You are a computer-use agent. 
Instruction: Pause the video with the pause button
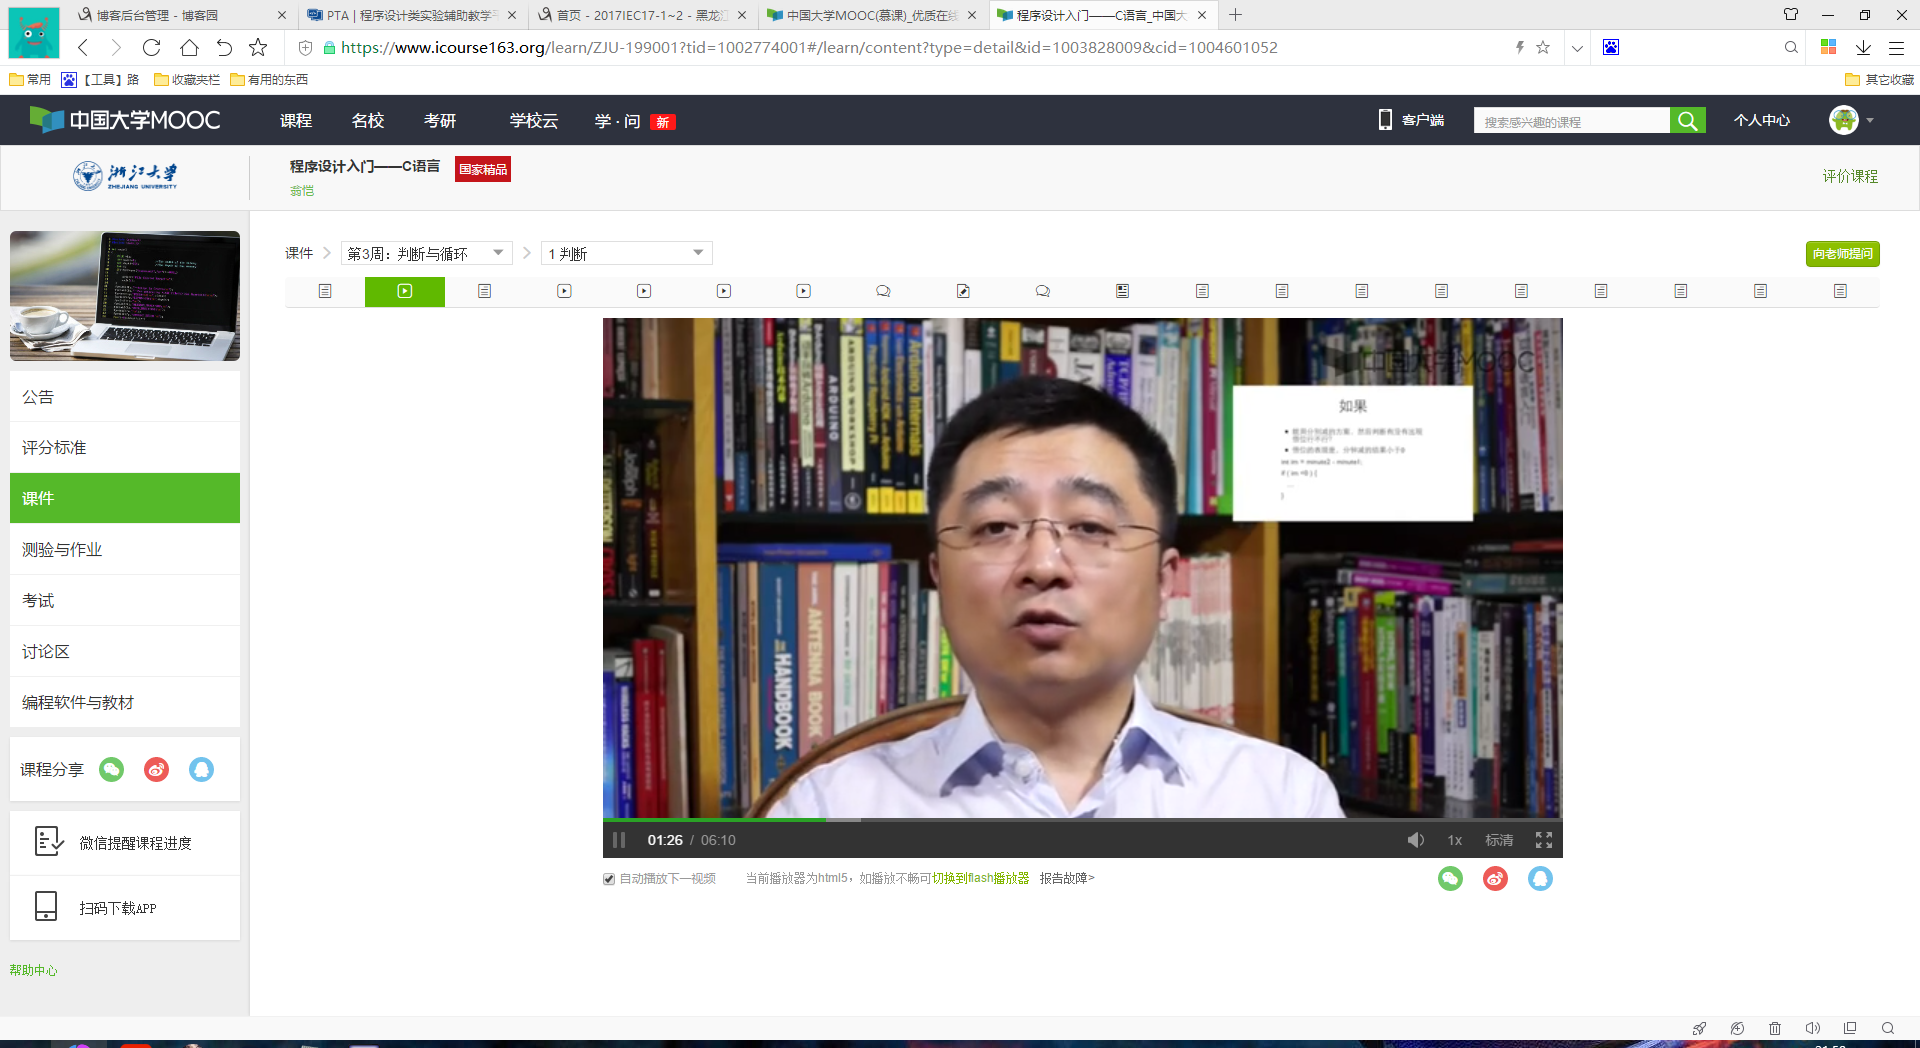coord(619,840)
